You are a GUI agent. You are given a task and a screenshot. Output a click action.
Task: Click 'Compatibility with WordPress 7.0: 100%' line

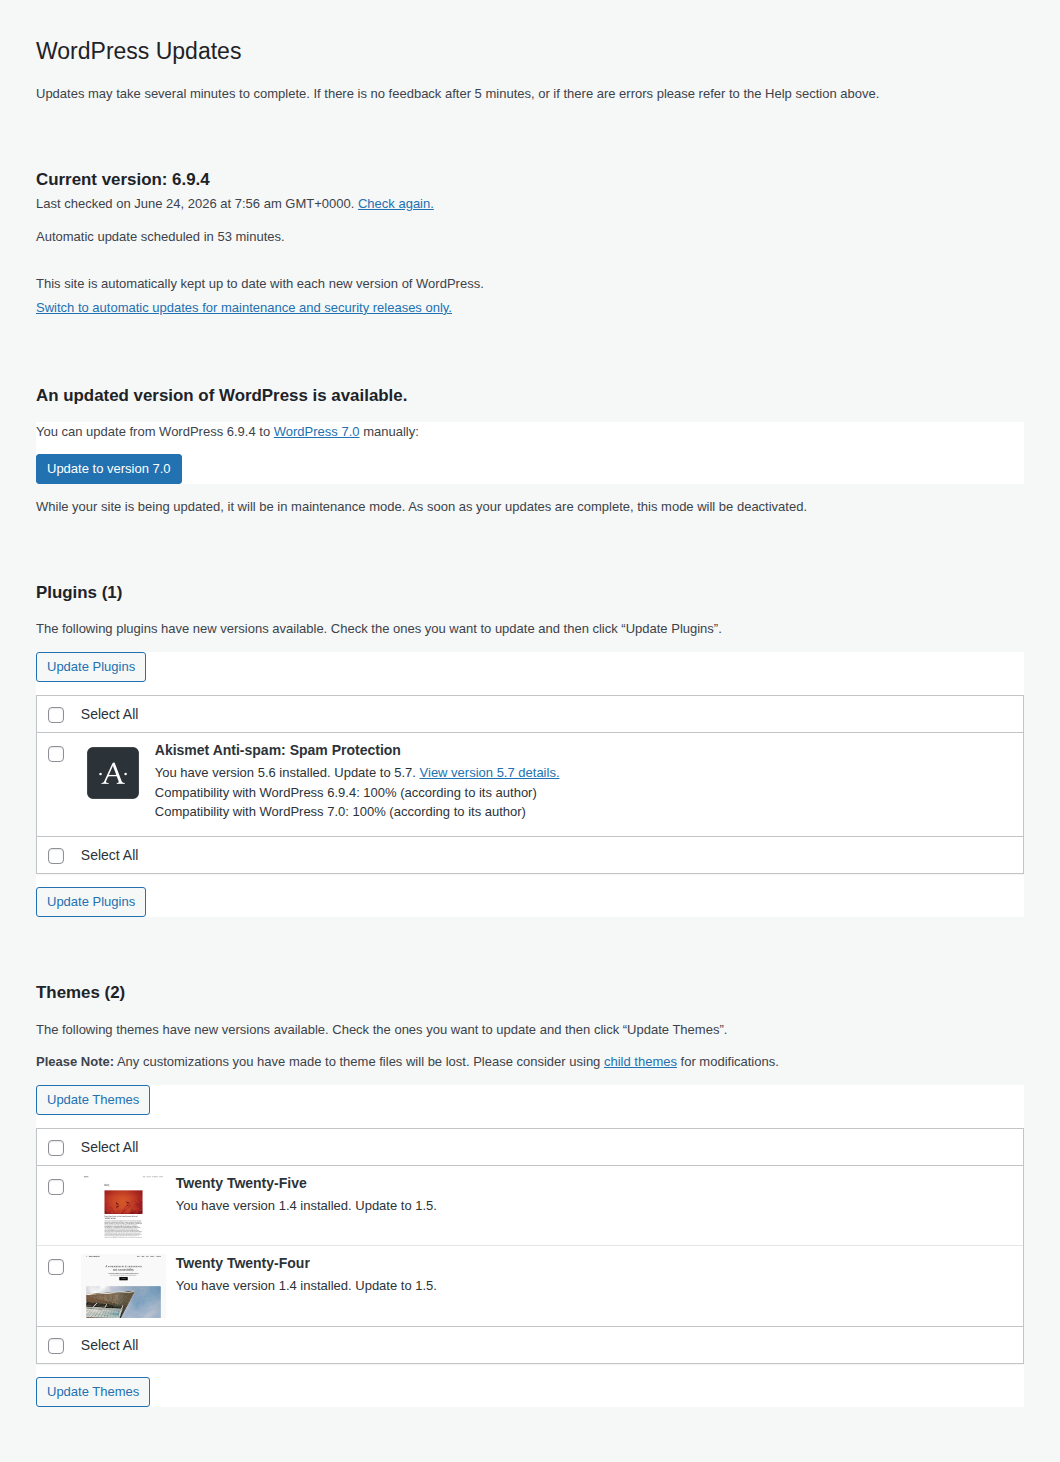click(x=340, y=812)
